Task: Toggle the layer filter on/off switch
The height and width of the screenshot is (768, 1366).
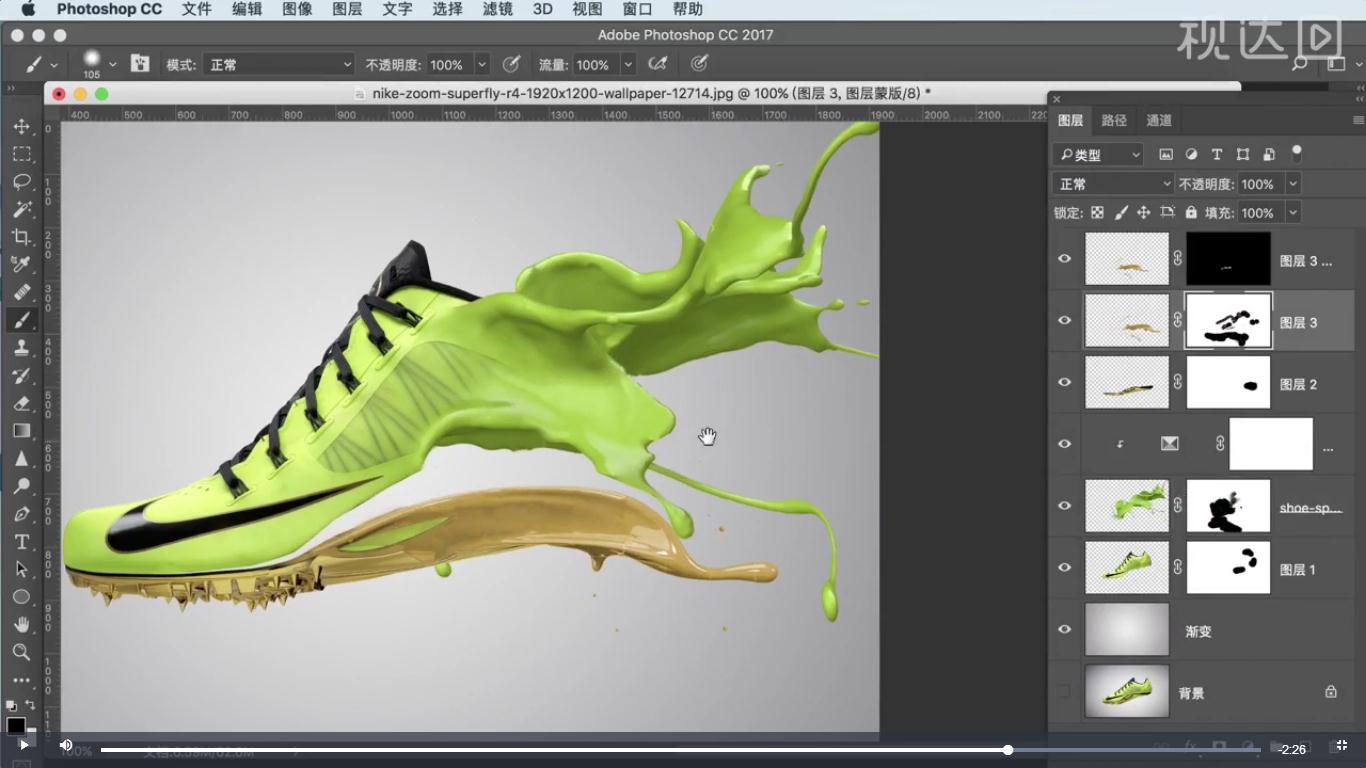Action: tap(1297, 154)
